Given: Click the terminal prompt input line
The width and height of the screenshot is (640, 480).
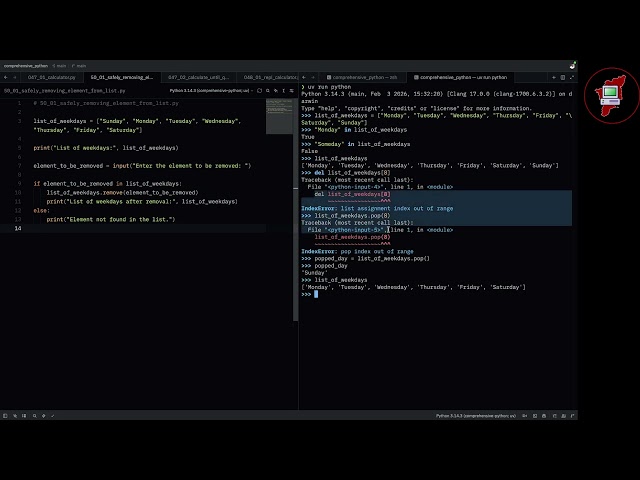Looking at the screenshot, I should pos(435,294).
